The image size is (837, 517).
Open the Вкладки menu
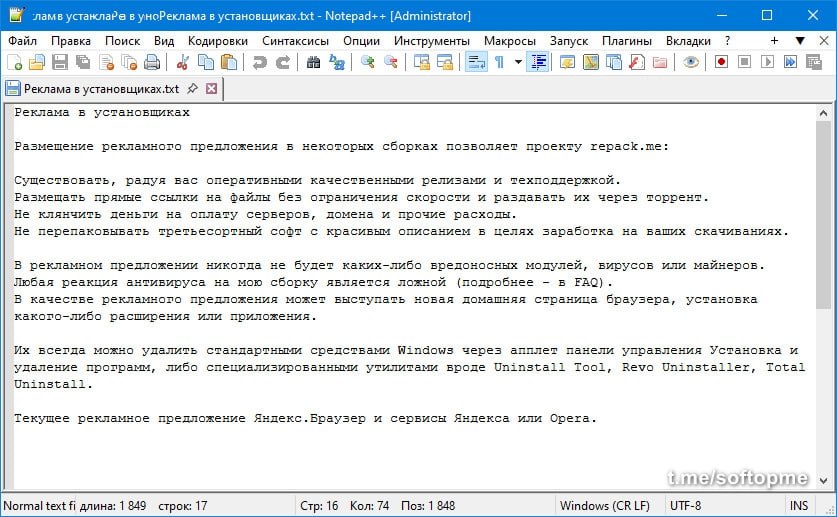click(x=688, y=41)
